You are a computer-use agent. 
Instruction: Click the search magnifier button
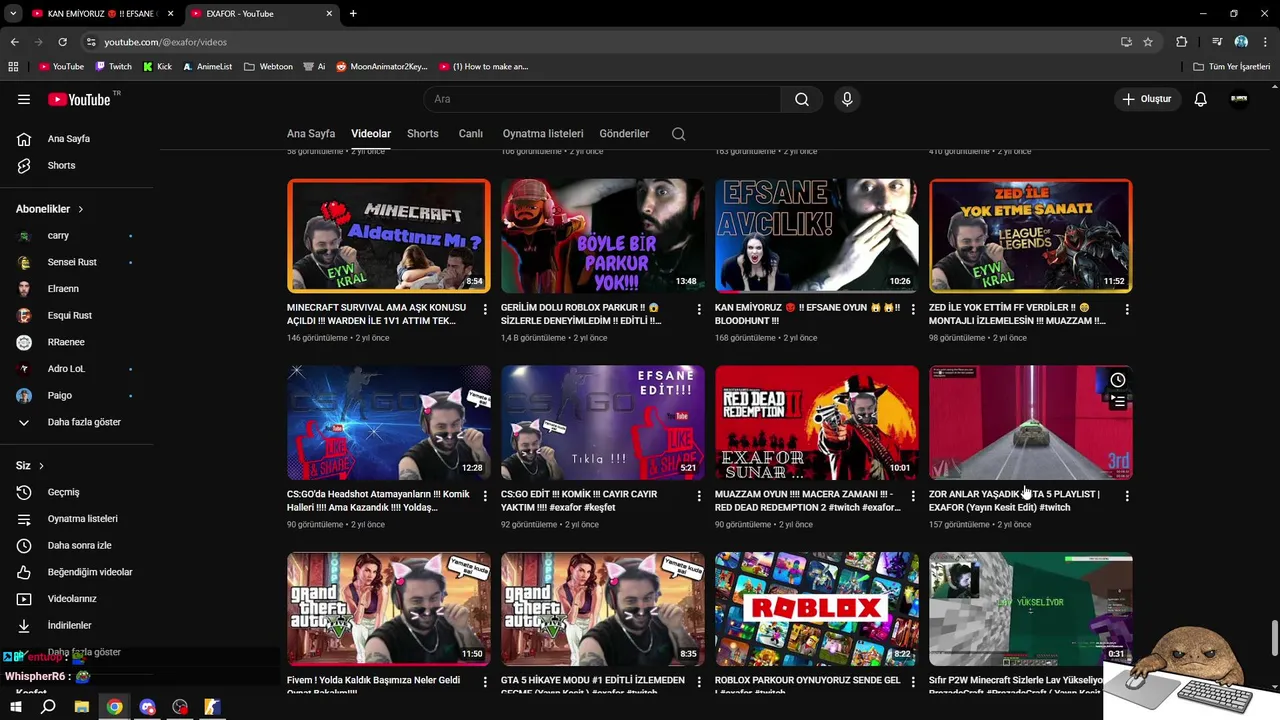[x=802, y=99]
